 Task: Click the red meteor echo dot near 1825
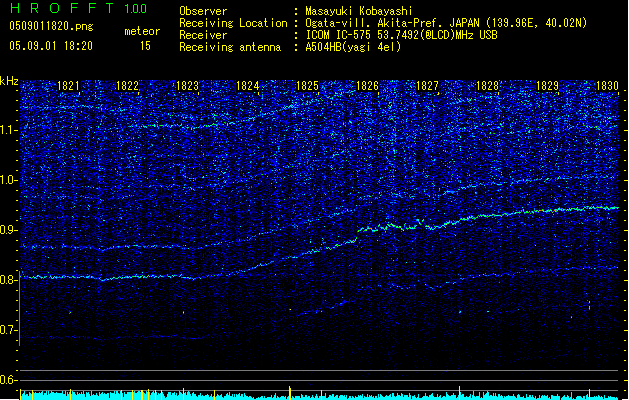[290, 310]
